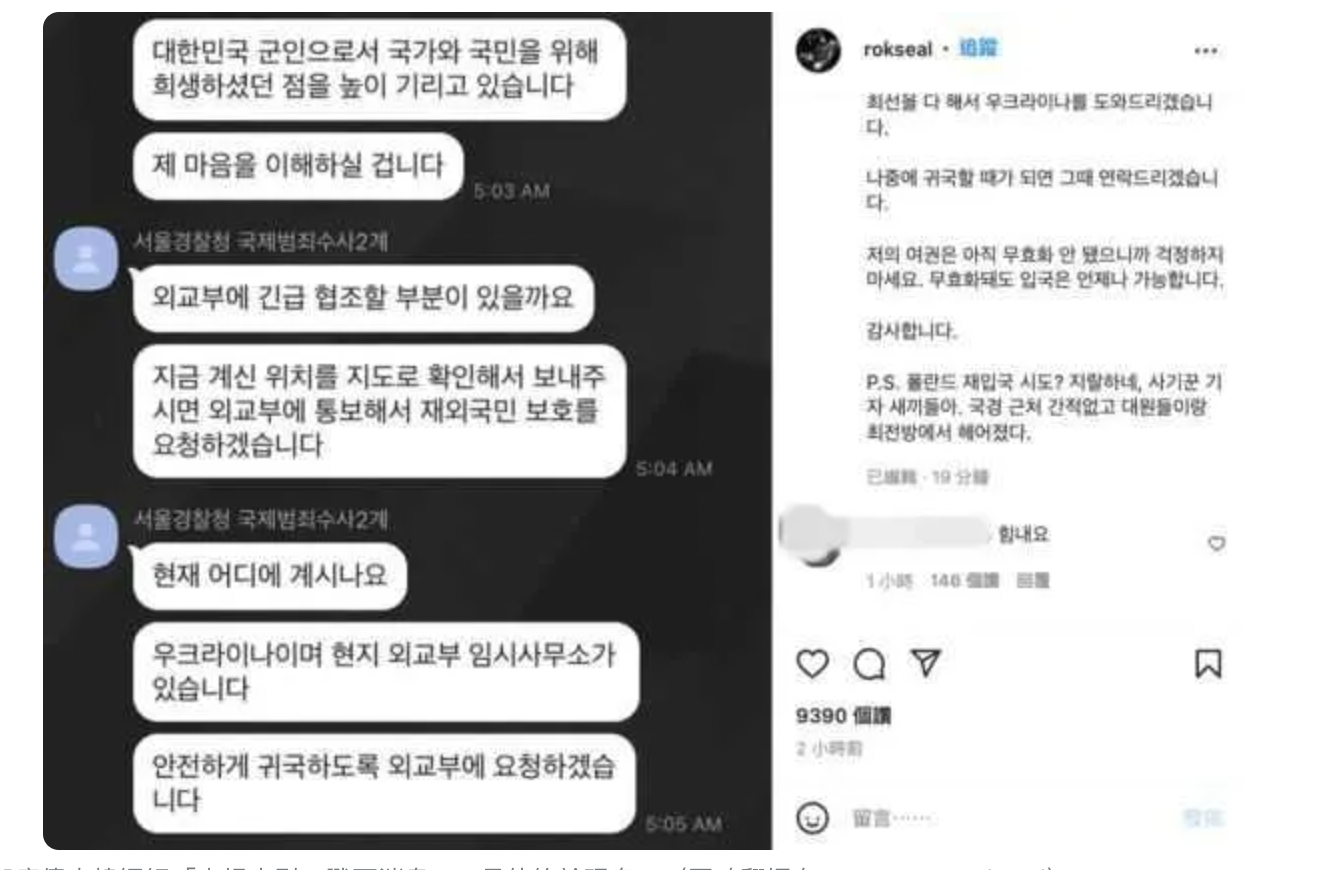Image resolution: width=1324 pixels, height=870 pixels.
Task: Save post with bookmark icon
Action: [1208, 662]
